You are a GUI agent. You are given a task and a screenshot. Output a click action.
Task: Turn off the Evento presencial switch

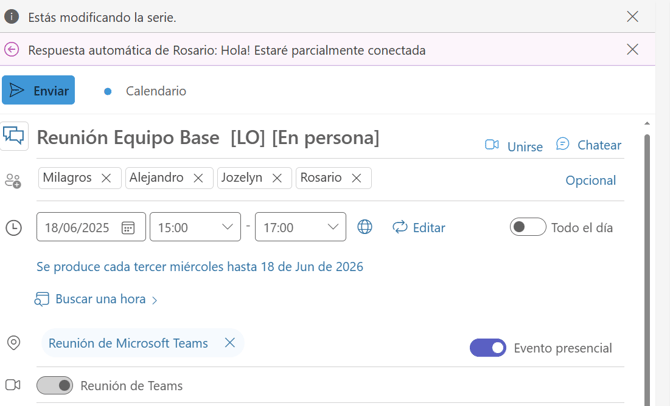point(488,348)
